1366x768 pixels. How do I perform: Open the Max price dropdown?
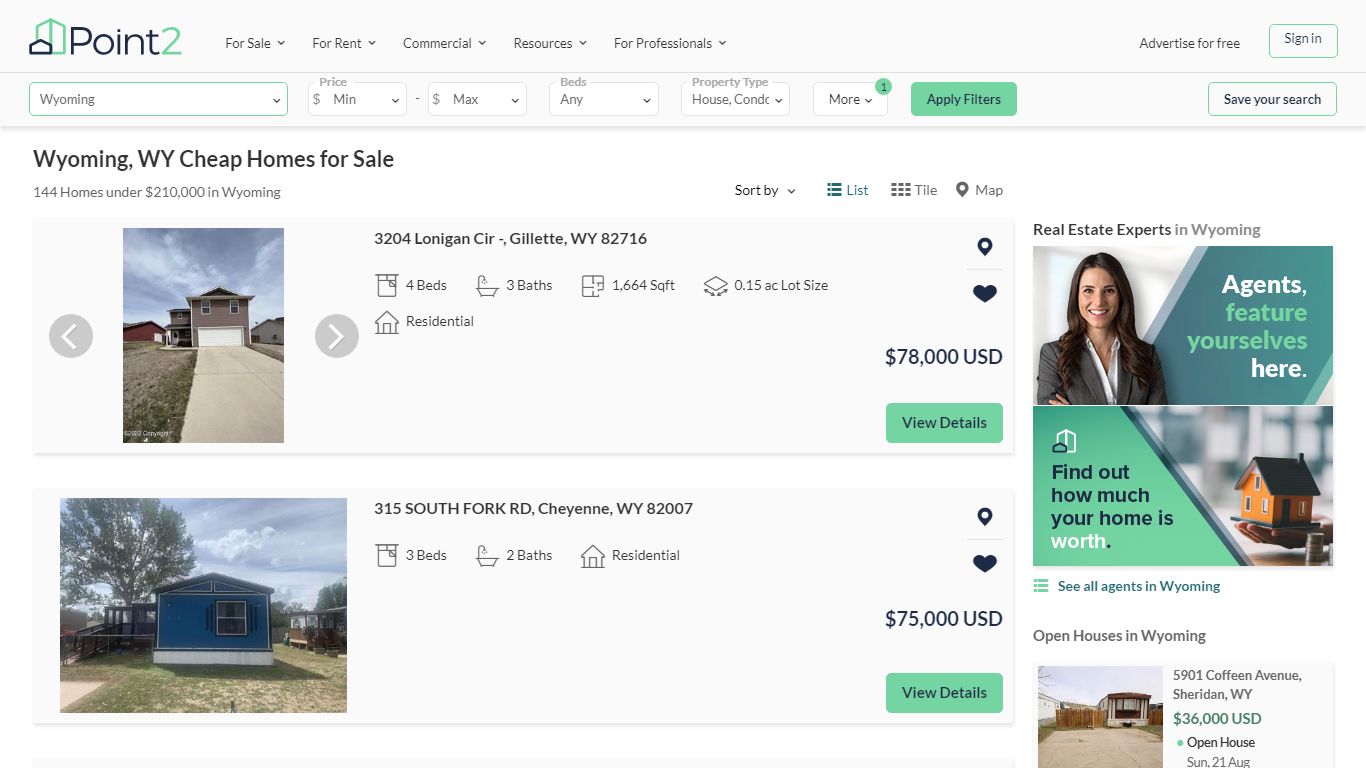477,99
